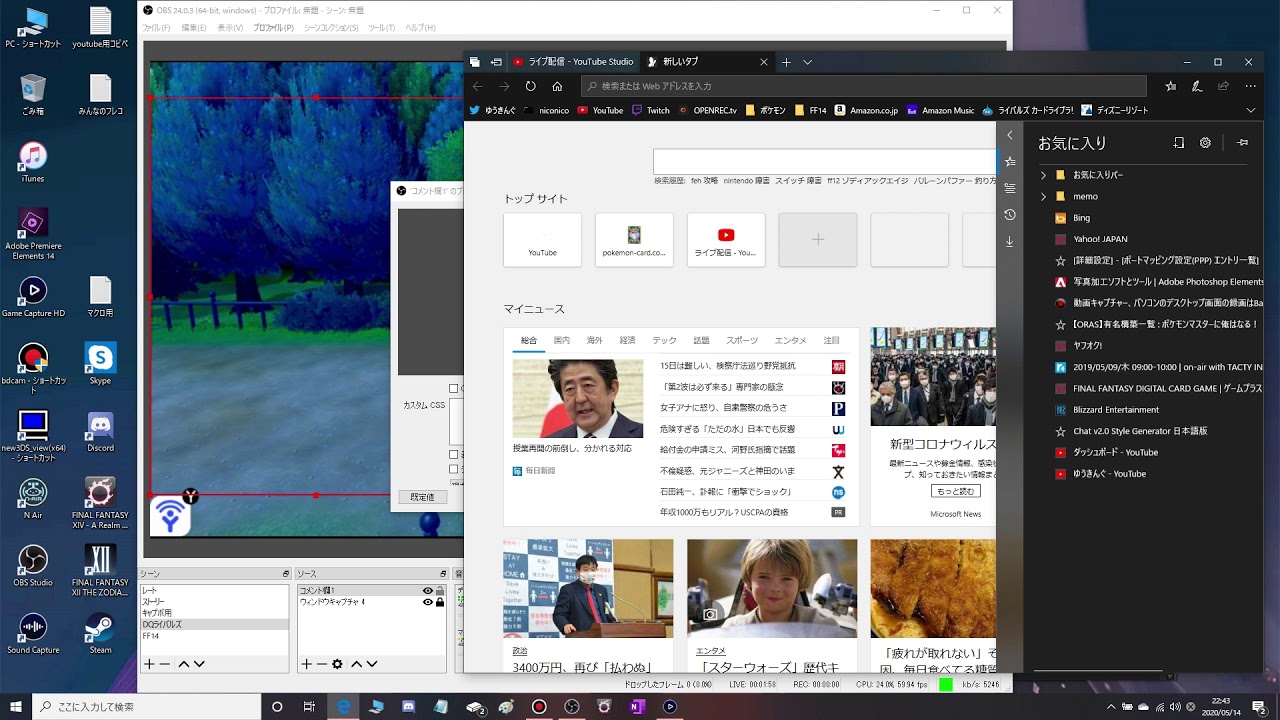
Task: Select 国内 news tab in マイニュース
Action: pyautogui.click(x=562, y=340)
